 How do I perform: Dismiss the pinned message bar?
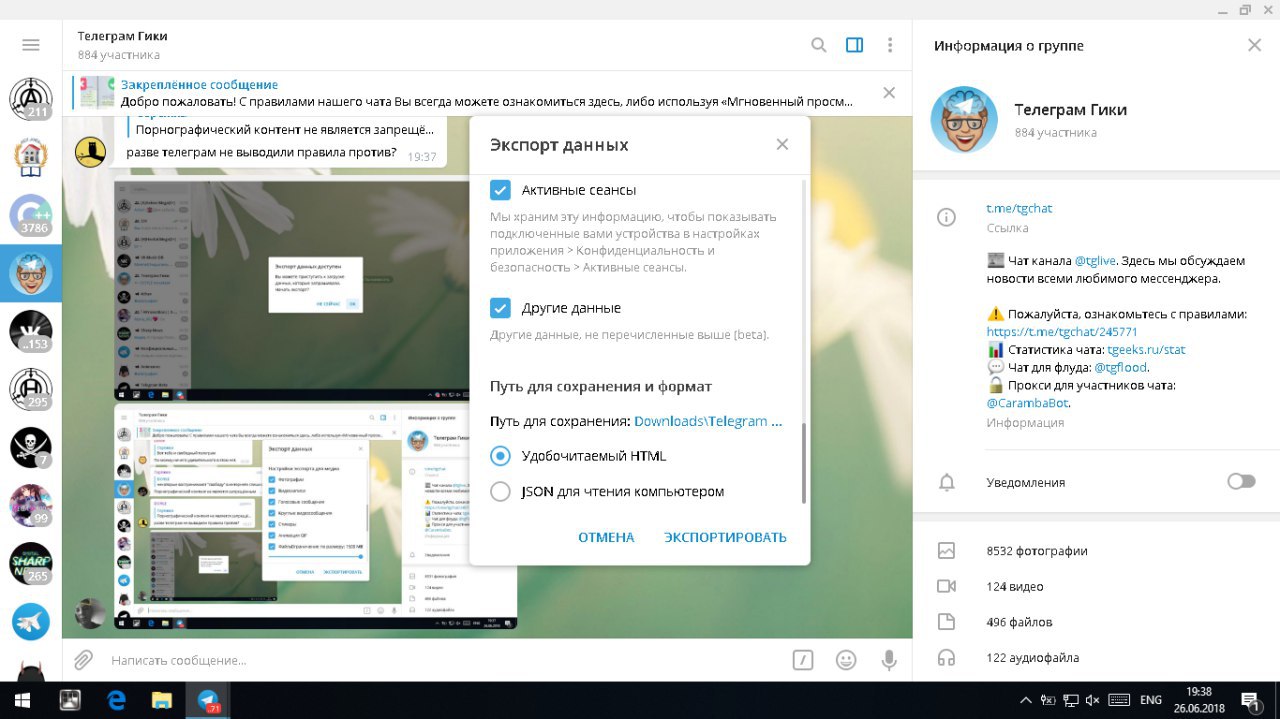[889, 93]
